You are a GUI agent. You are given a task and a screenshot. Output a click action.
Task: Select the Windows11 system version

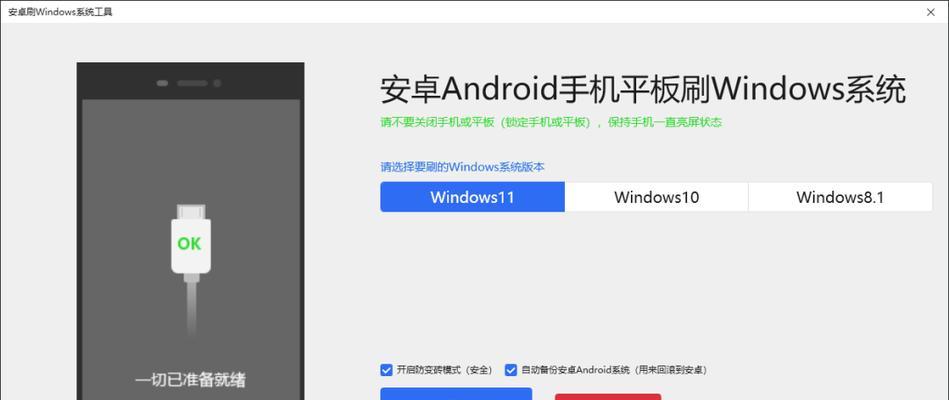(472, 197)
